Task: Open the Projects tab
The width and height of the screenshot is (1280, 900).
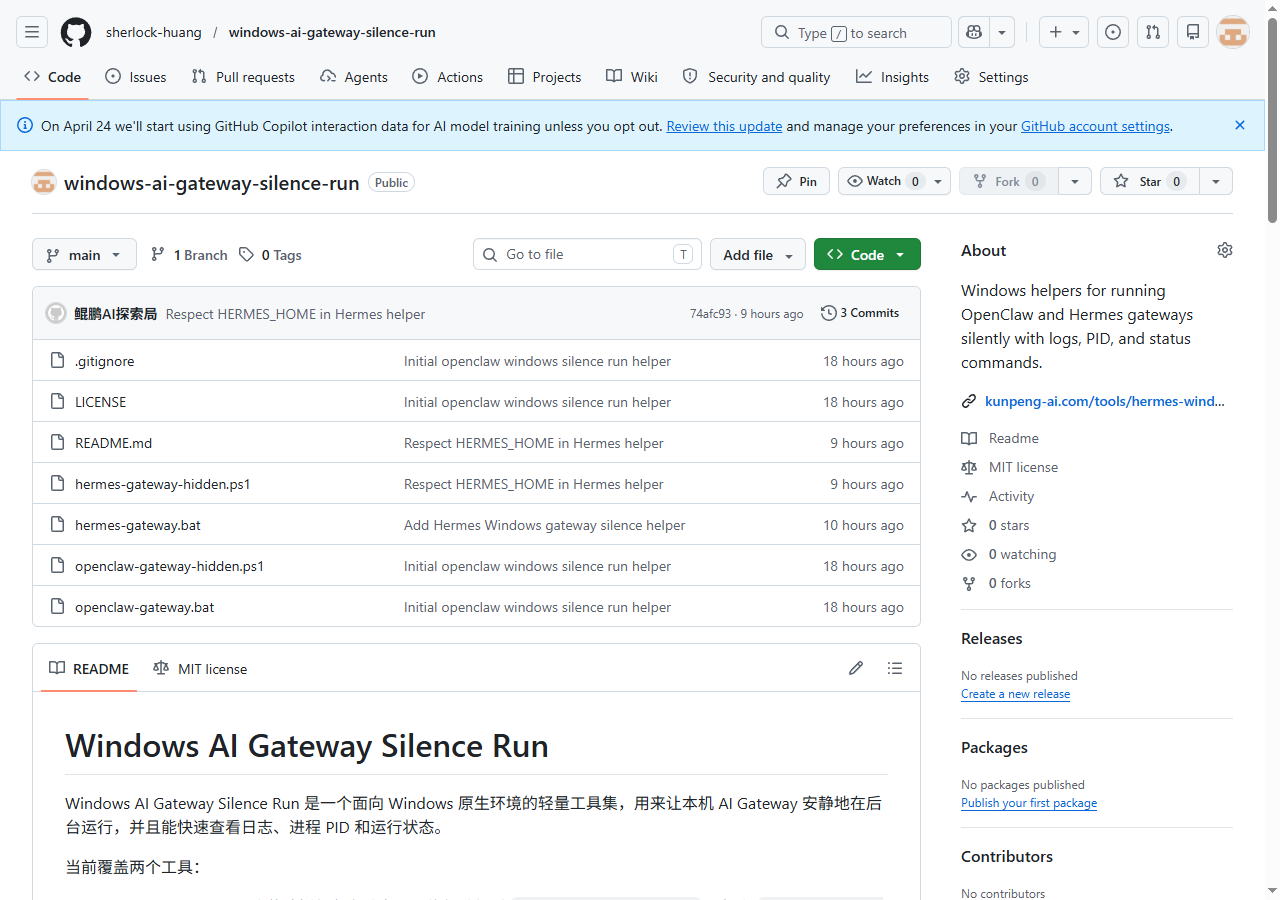Action: pyautogui.click(x=544, y=77)
